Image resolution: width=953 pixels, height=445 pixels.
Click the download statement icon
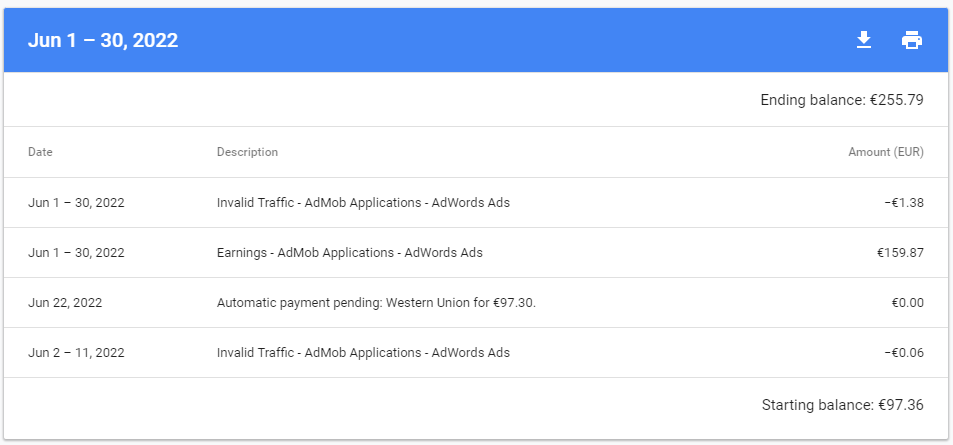pos(864,40)
